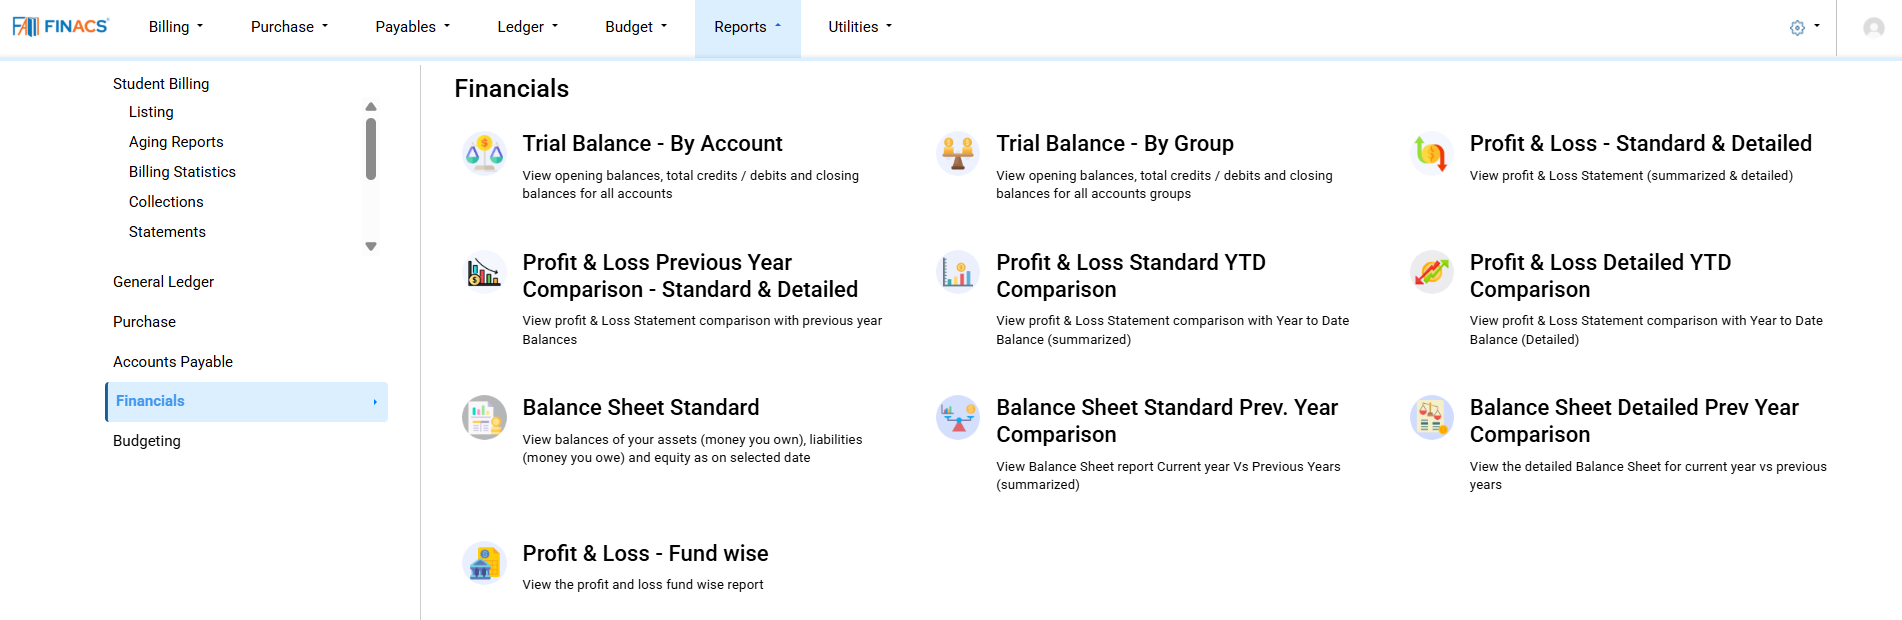Viewport: 1902px width, 620px height.
Task: Open the Trial Balance - By Account scales icon
Action: 484,152
